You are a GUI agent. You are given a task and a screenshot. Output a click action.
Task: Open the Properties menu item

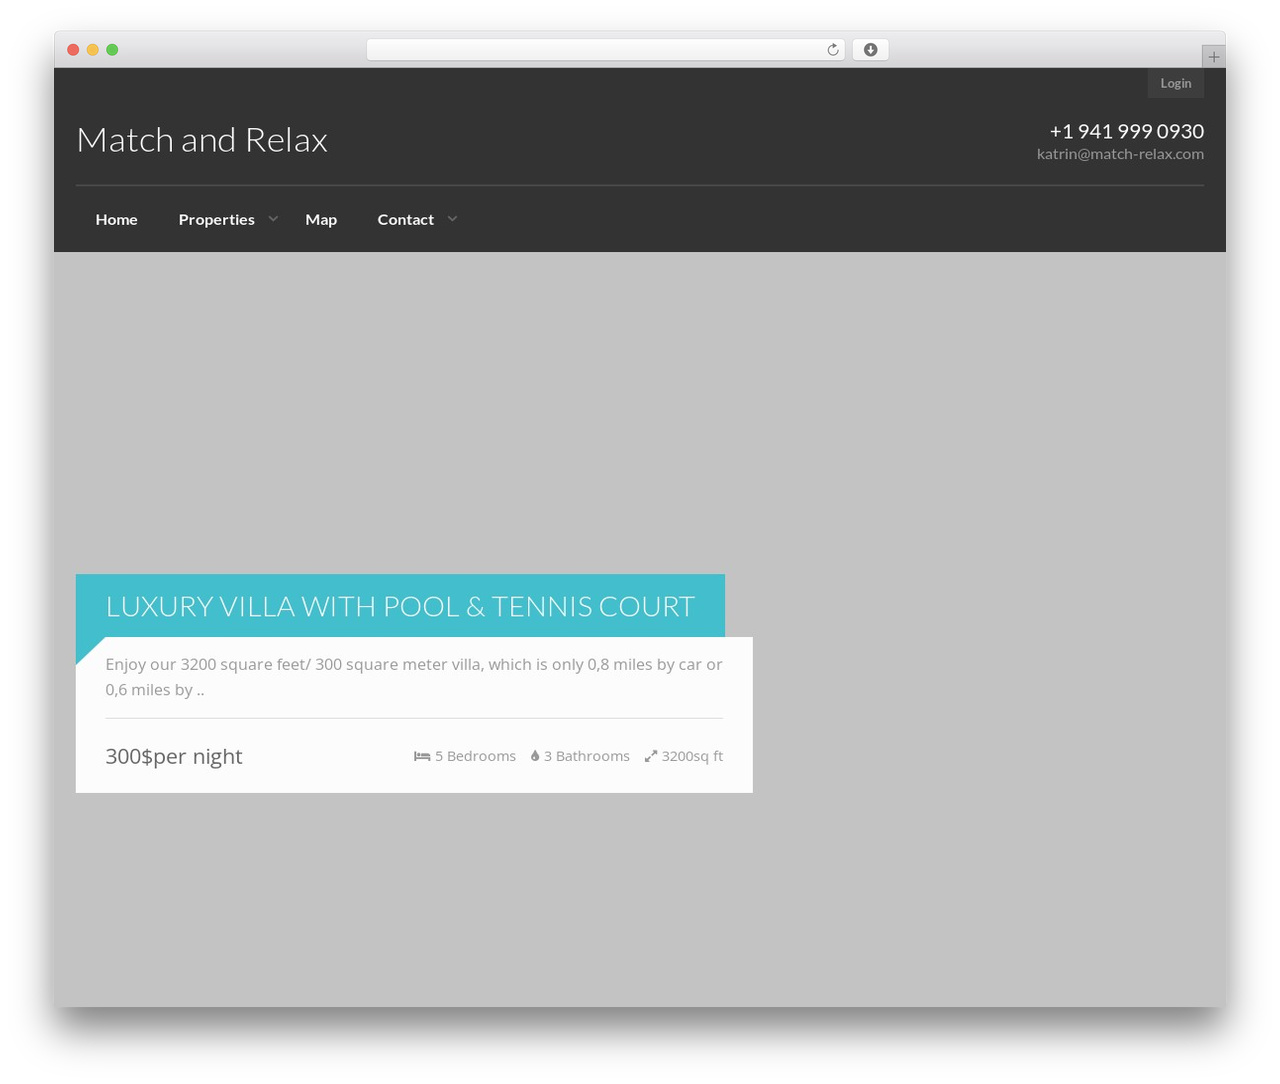coord(217,219)
